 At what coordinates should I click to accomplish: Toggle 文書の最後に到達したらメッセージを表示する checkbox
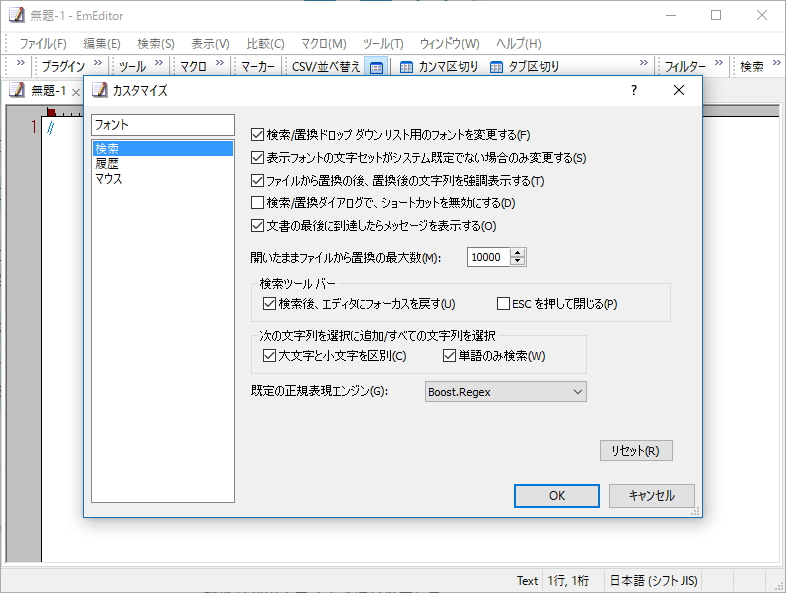pyautogui.click(x=257, y=226)
